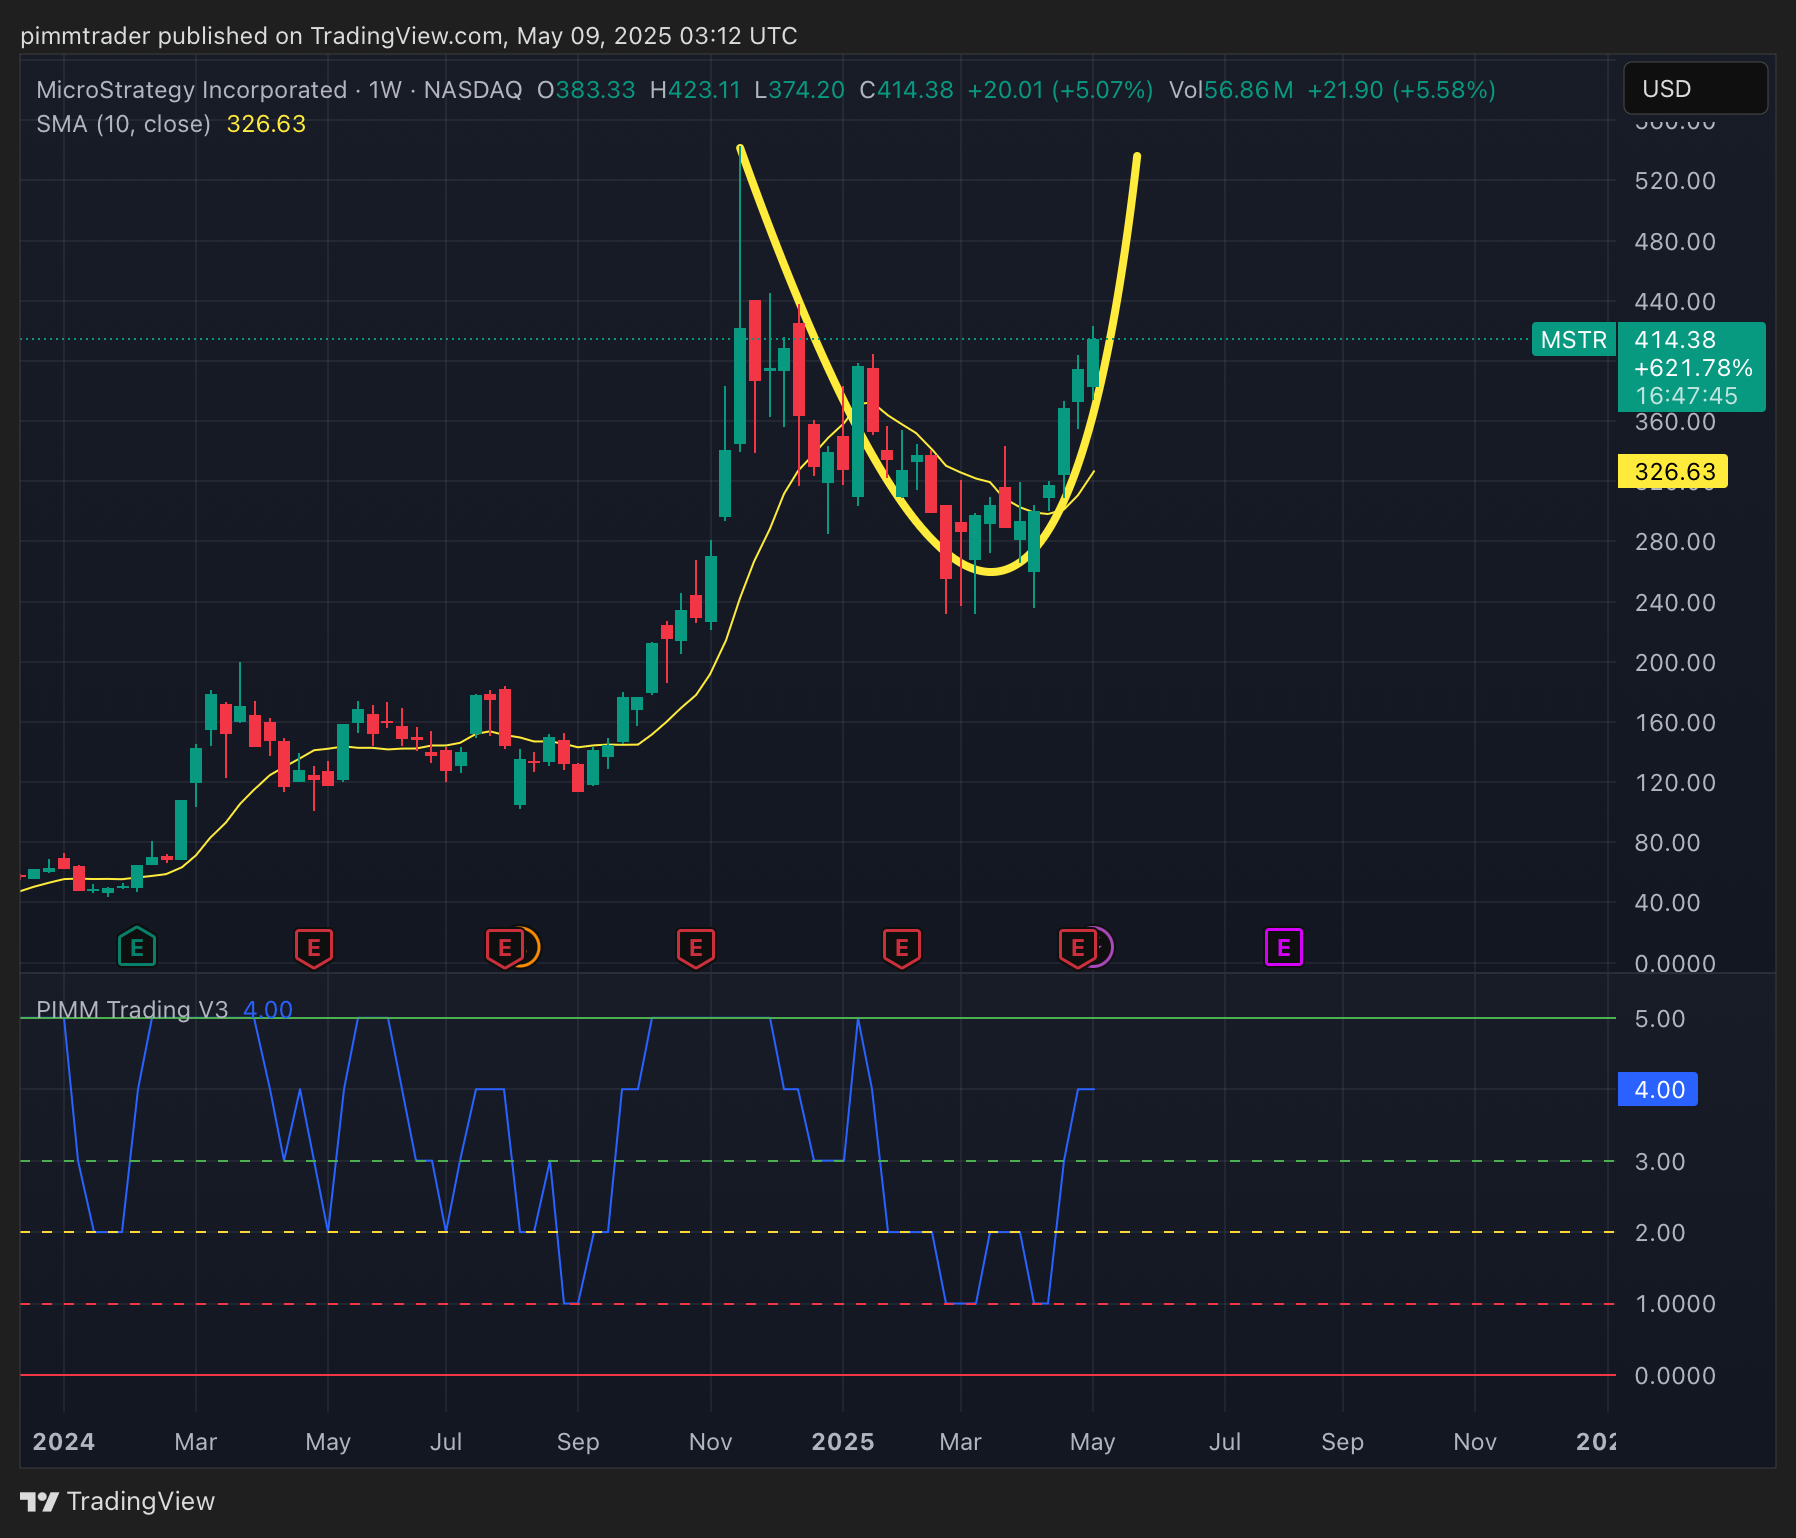Click the yellow 326.63 SMA price-axis label
This screenshot has height=1538, width=1796.
1673,471
